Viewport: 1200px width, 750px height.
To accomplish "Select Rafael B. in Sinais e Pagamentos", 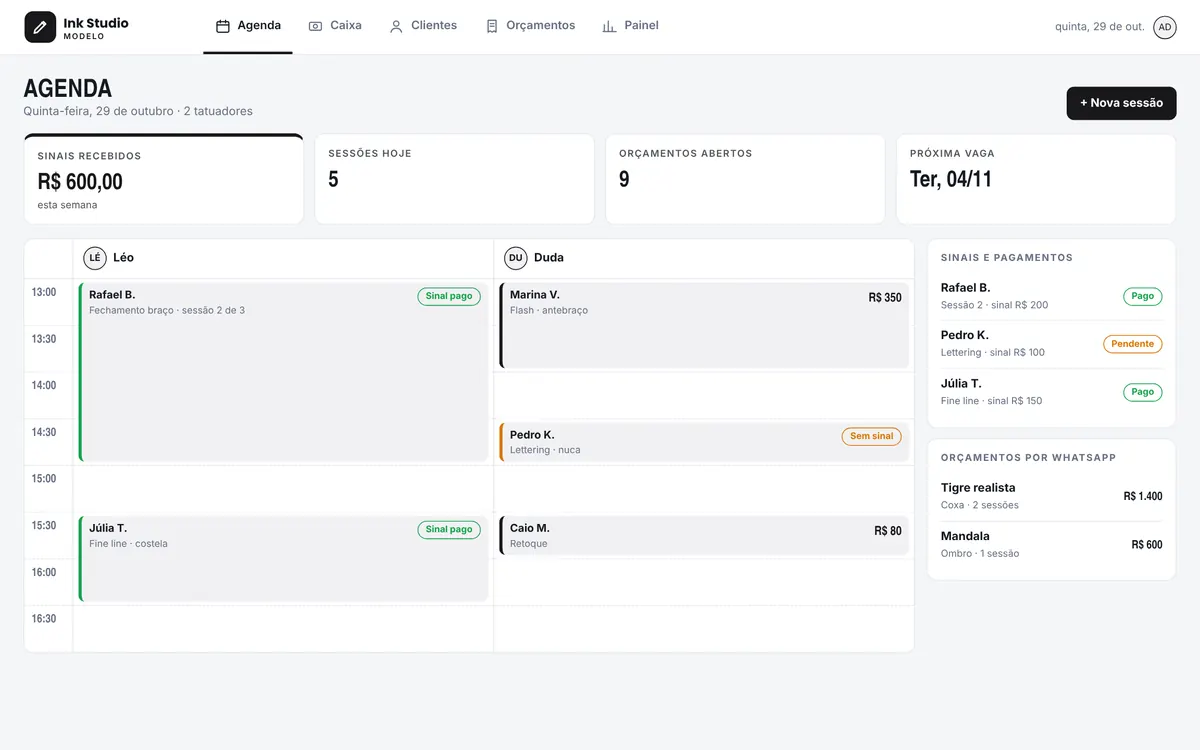I will [x=1052, y=296].
